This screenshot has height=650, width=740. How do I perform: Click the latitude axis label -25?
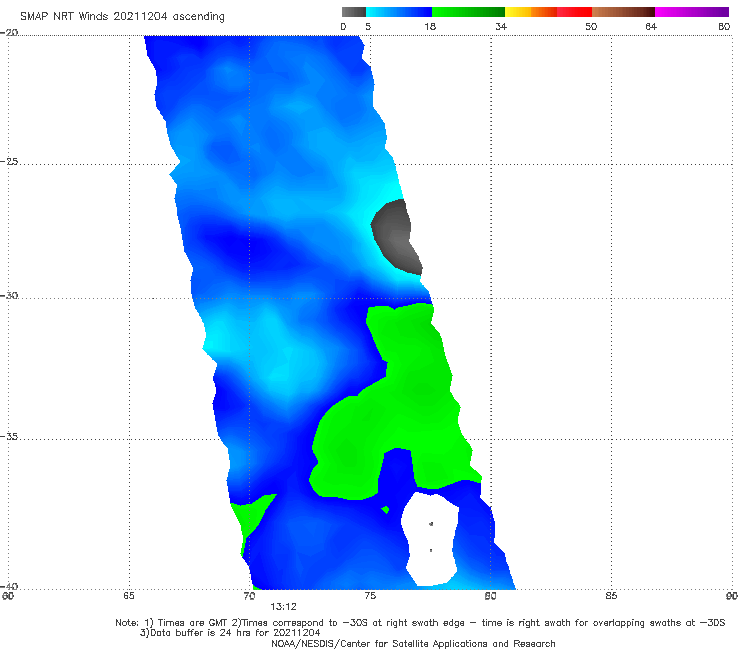coord(9,161)
